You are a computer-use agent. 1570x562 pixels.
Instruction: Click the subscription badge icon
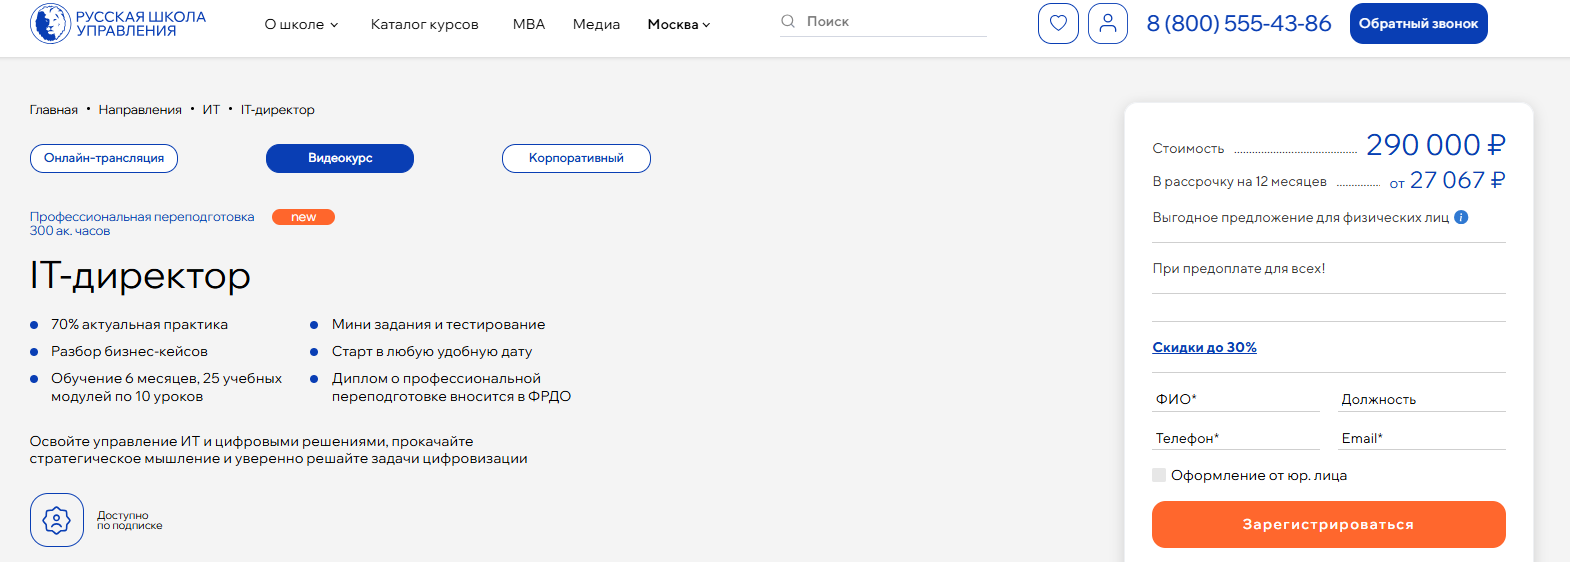[57, 520]
